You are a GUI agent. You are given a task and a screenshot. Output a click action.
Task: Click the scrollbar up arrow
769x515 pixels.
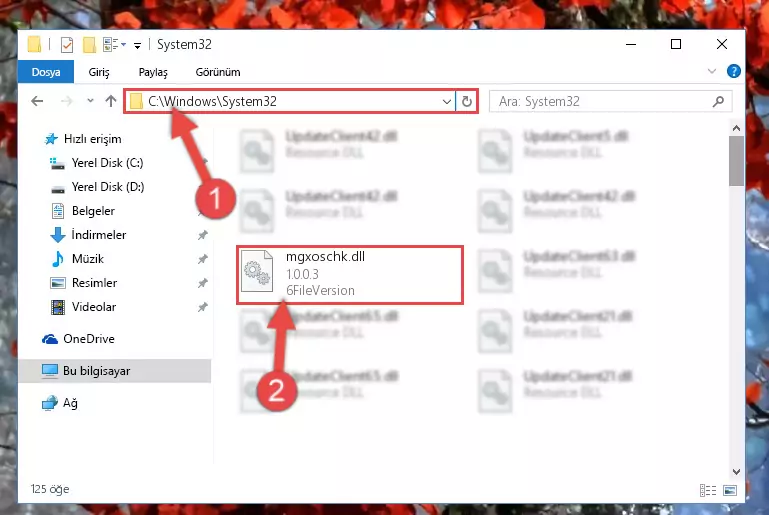[736, 129]
